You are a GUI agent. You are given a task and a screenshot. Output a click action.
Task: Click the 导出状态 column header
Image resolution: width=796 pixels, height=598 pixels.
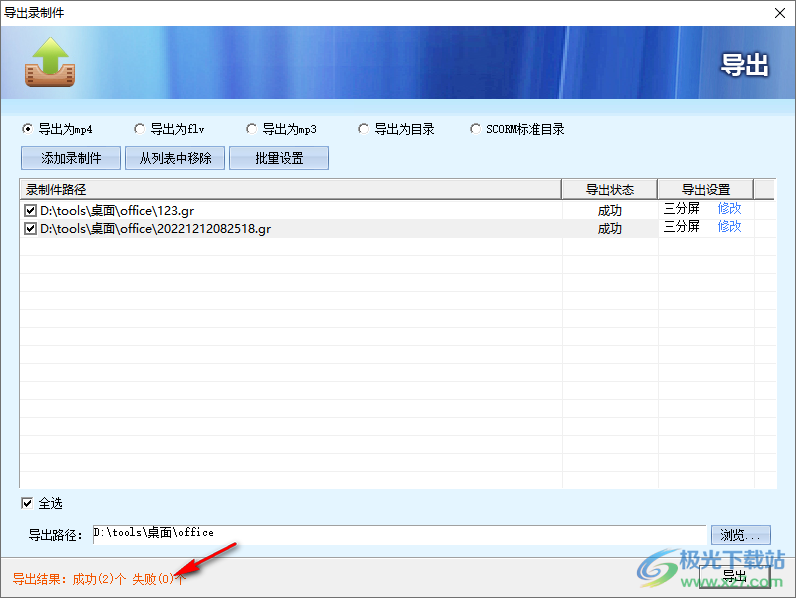point(609,190)
